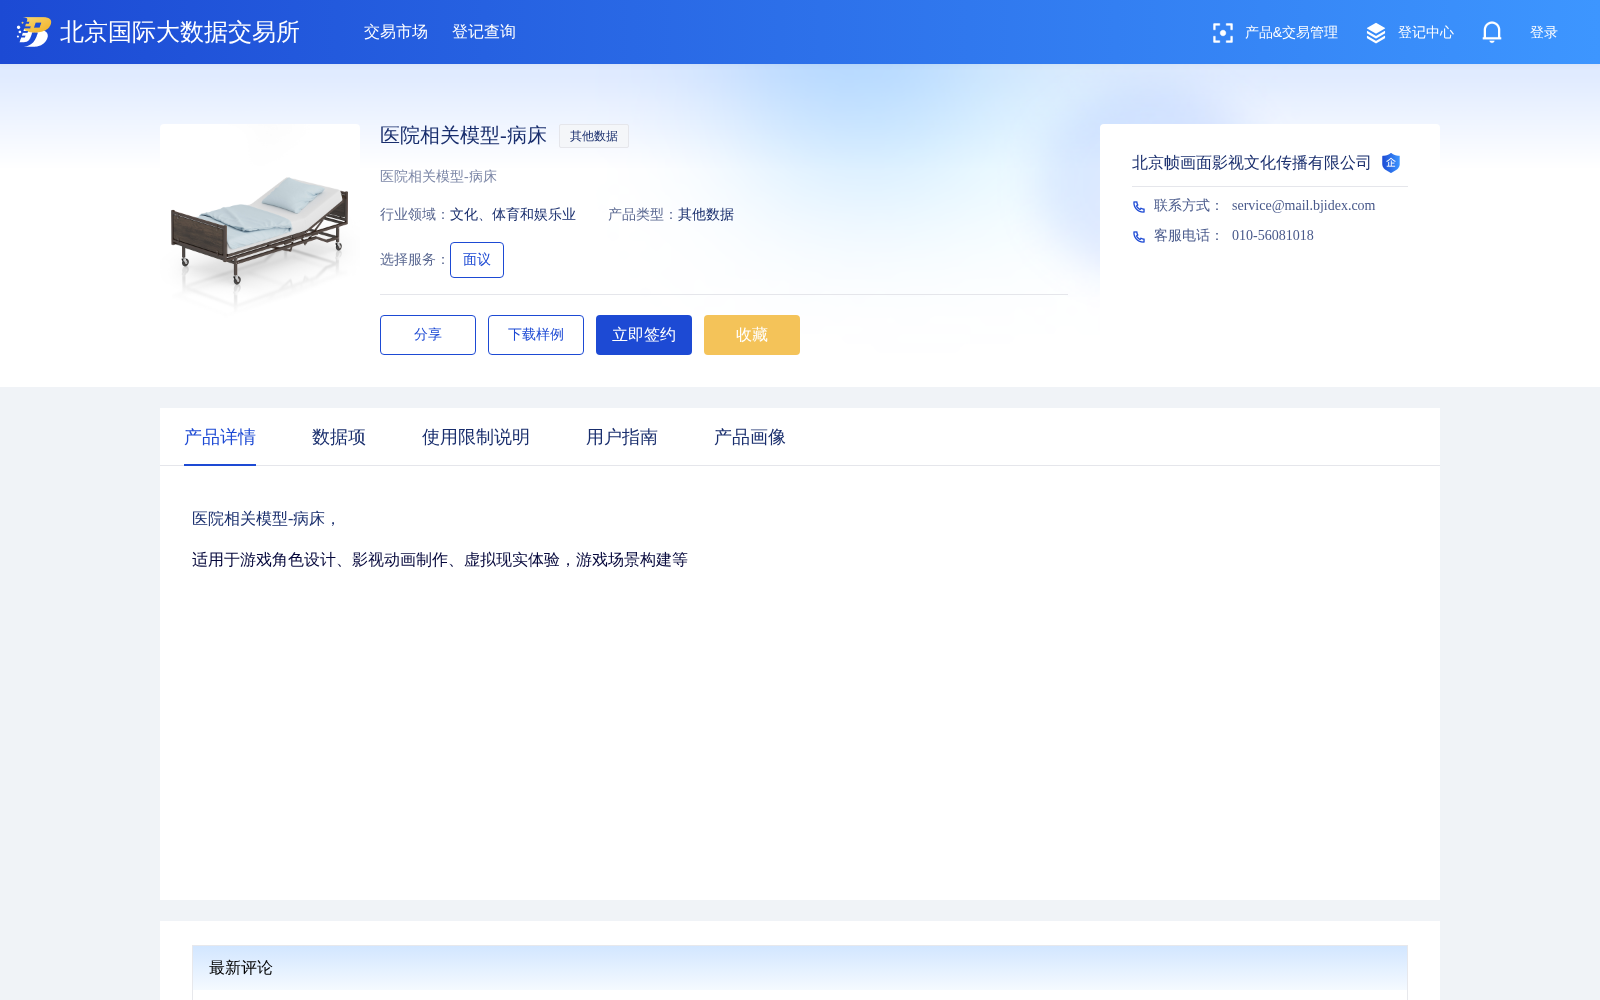Image resolution: width=1600 pixels, height=1000 pixels.
Task: Click phone icon beside 客服电话
Action: click(1139, 236)
